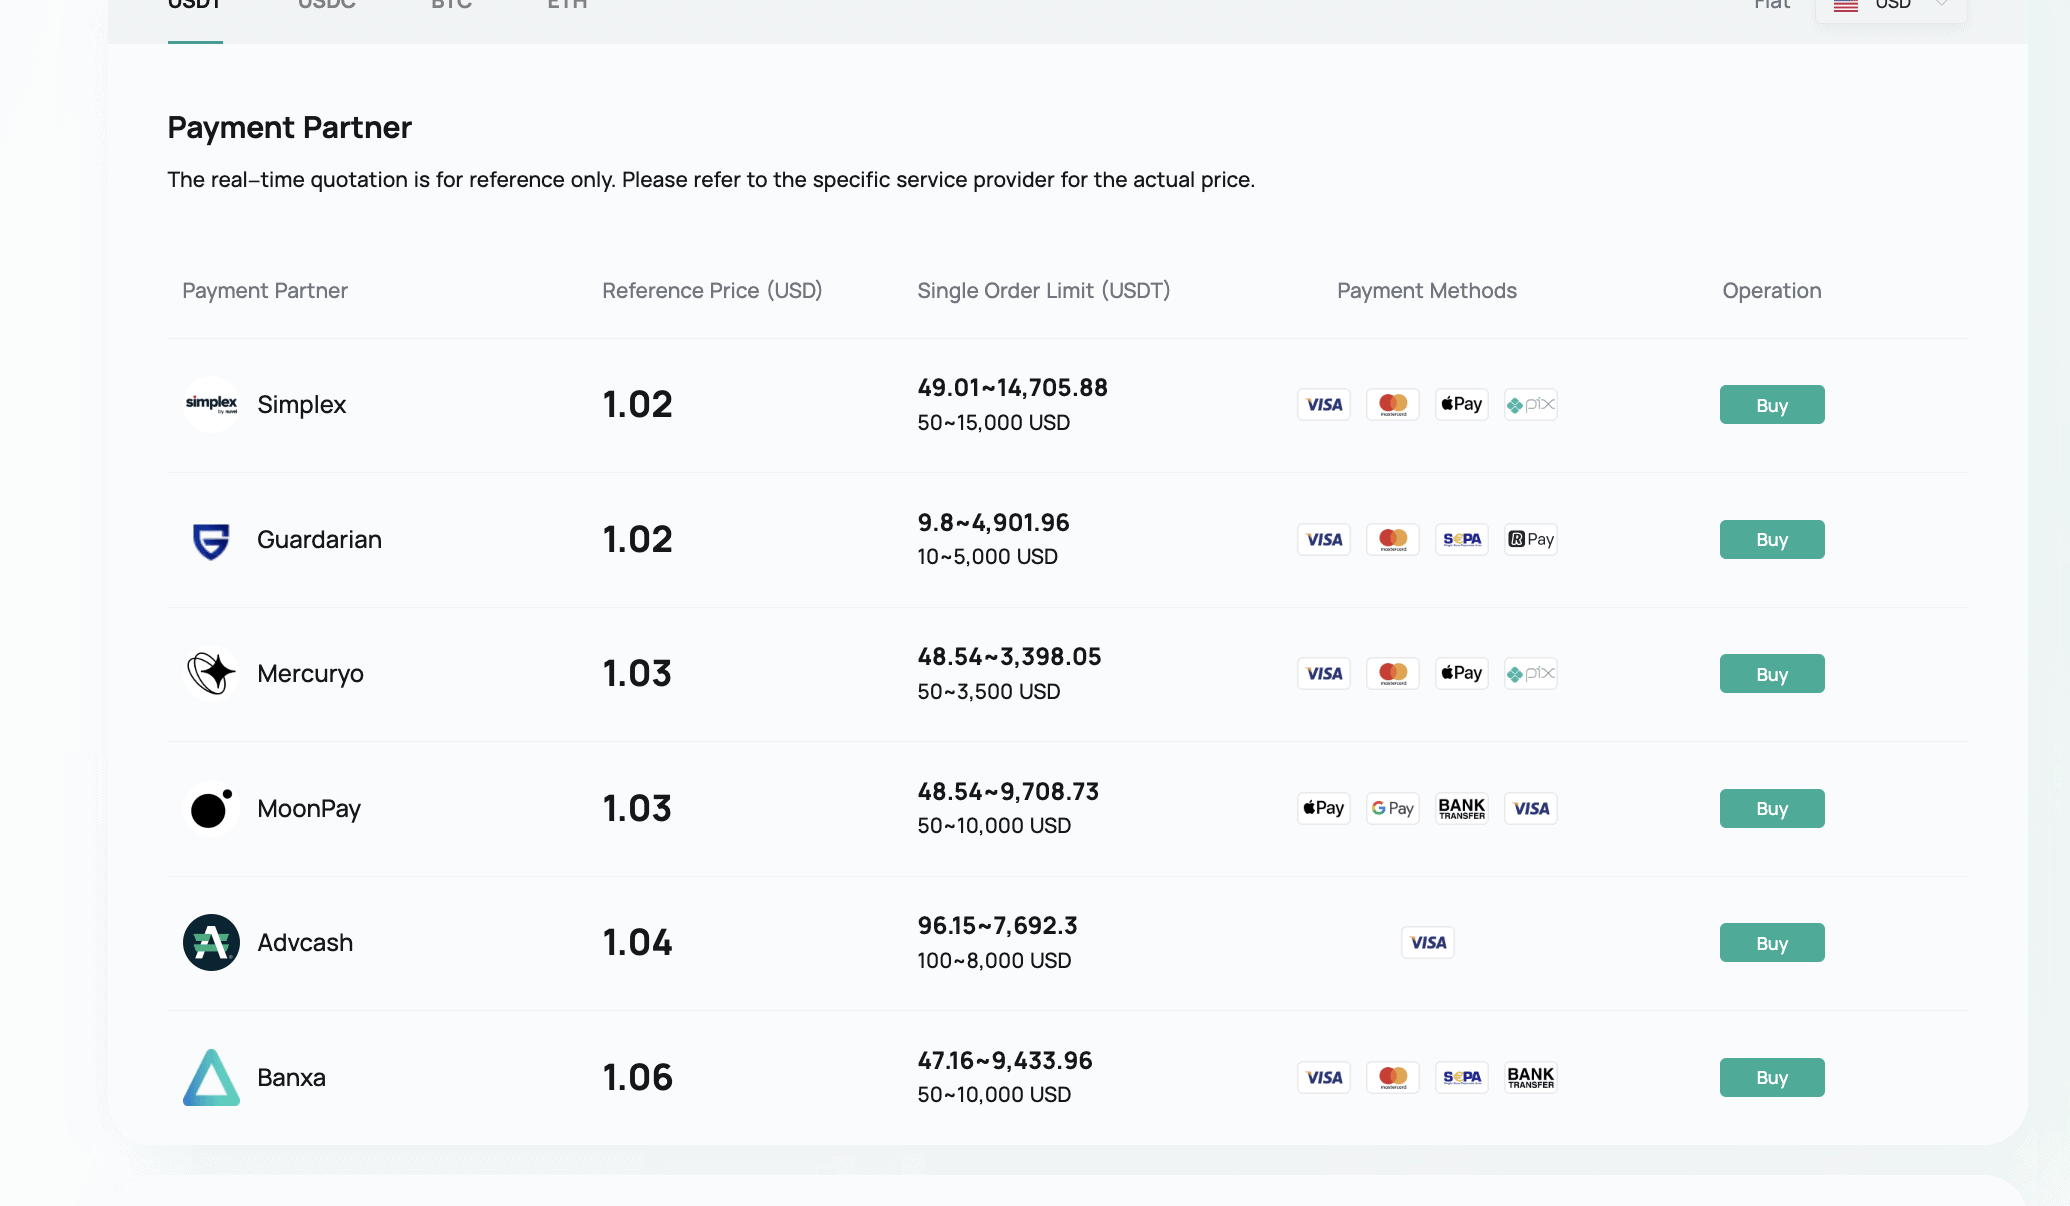2070x1206 pixels.
Task: Click the Visa icon in Advcash row
Action: click(1427, 942)
